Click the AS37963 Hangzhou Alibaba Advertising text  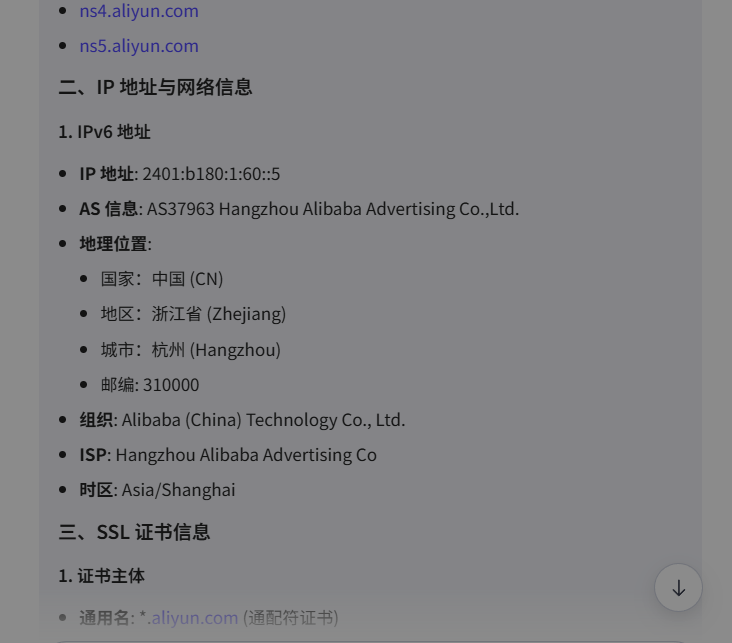click(333, 209)
